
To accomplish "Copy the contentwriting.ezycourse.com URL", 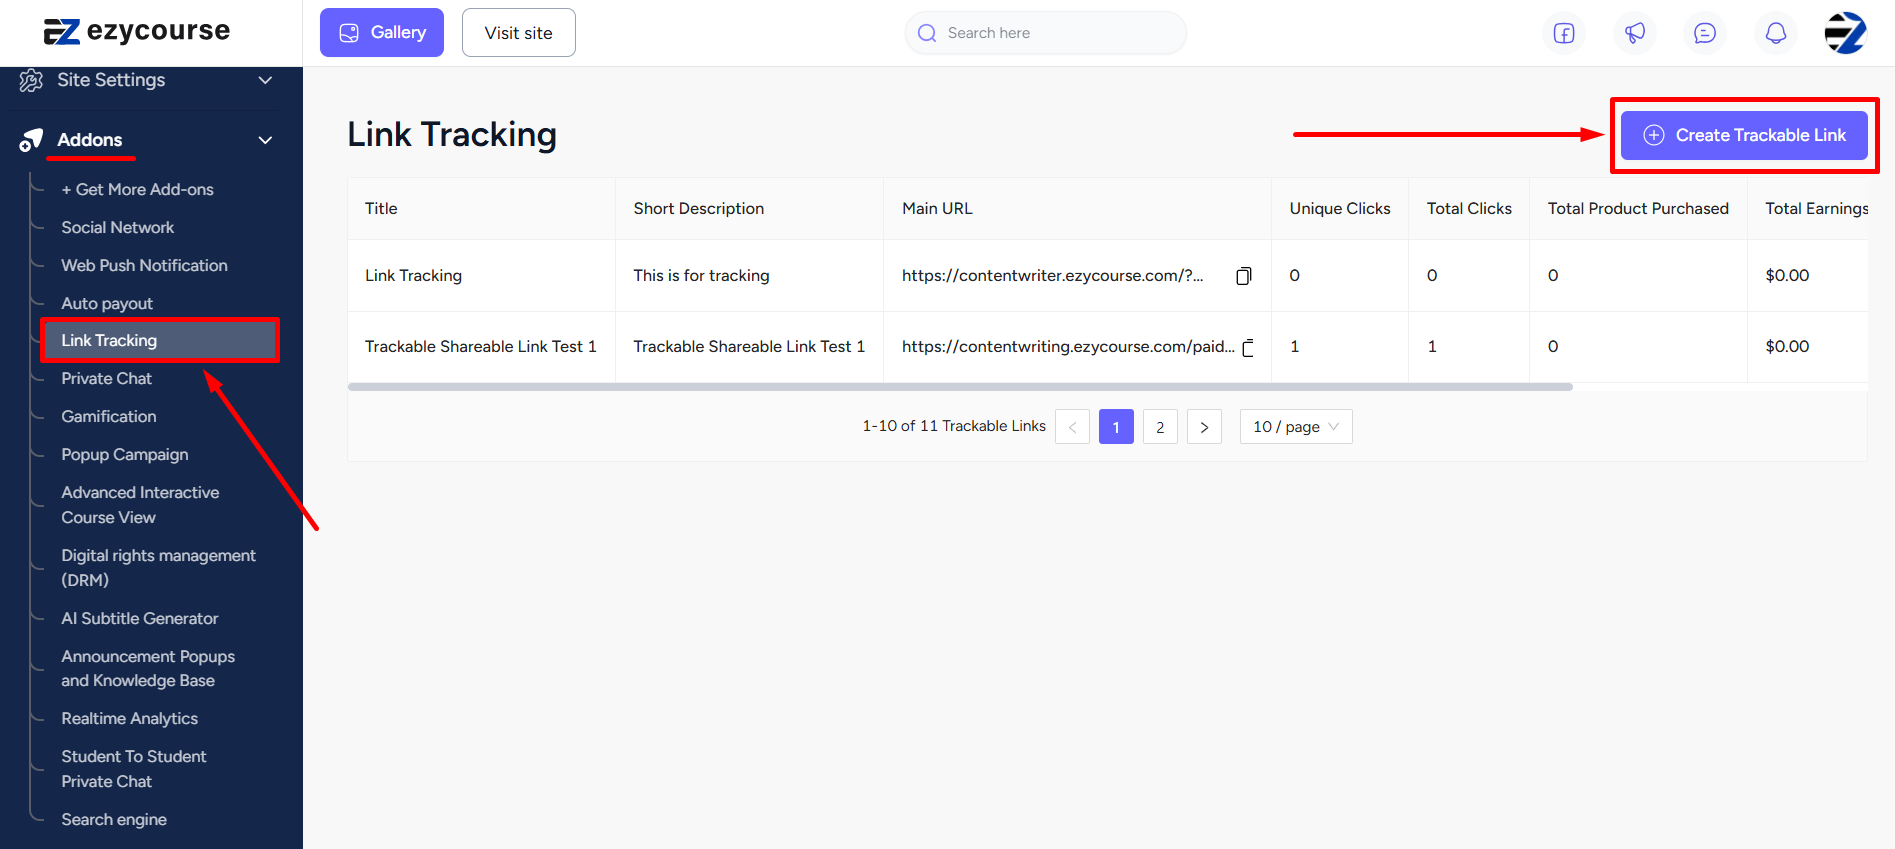I will (1248, 348).
